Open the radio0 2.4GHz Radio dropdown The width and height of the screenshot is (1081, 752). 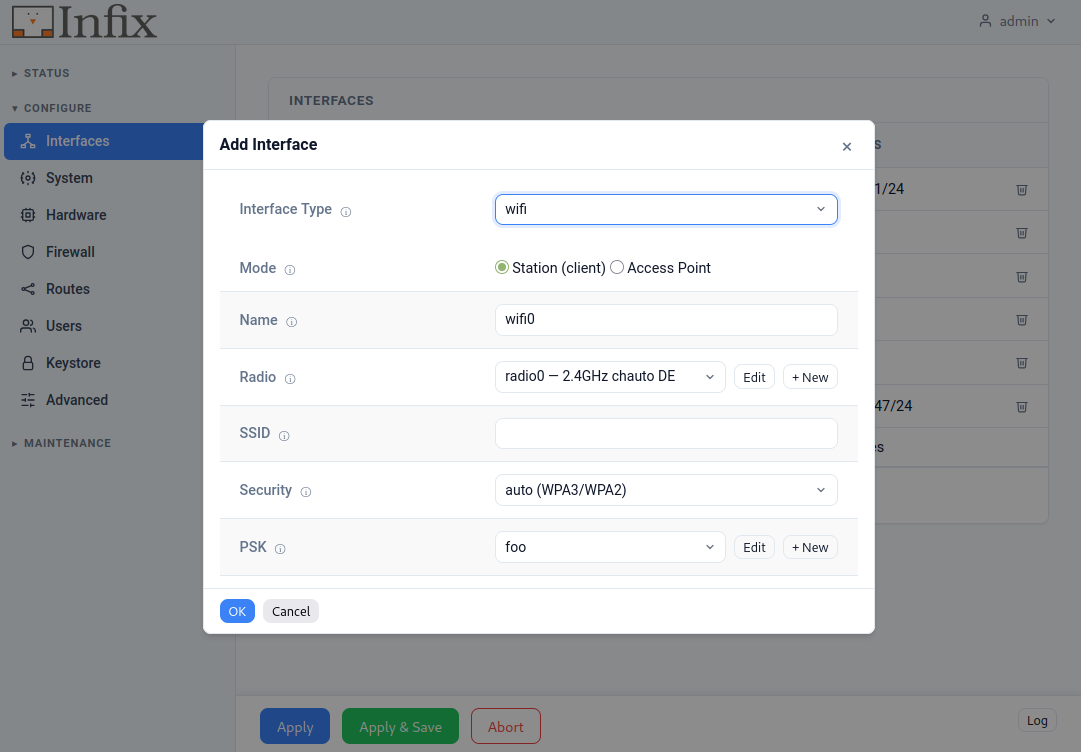point(610,377)
